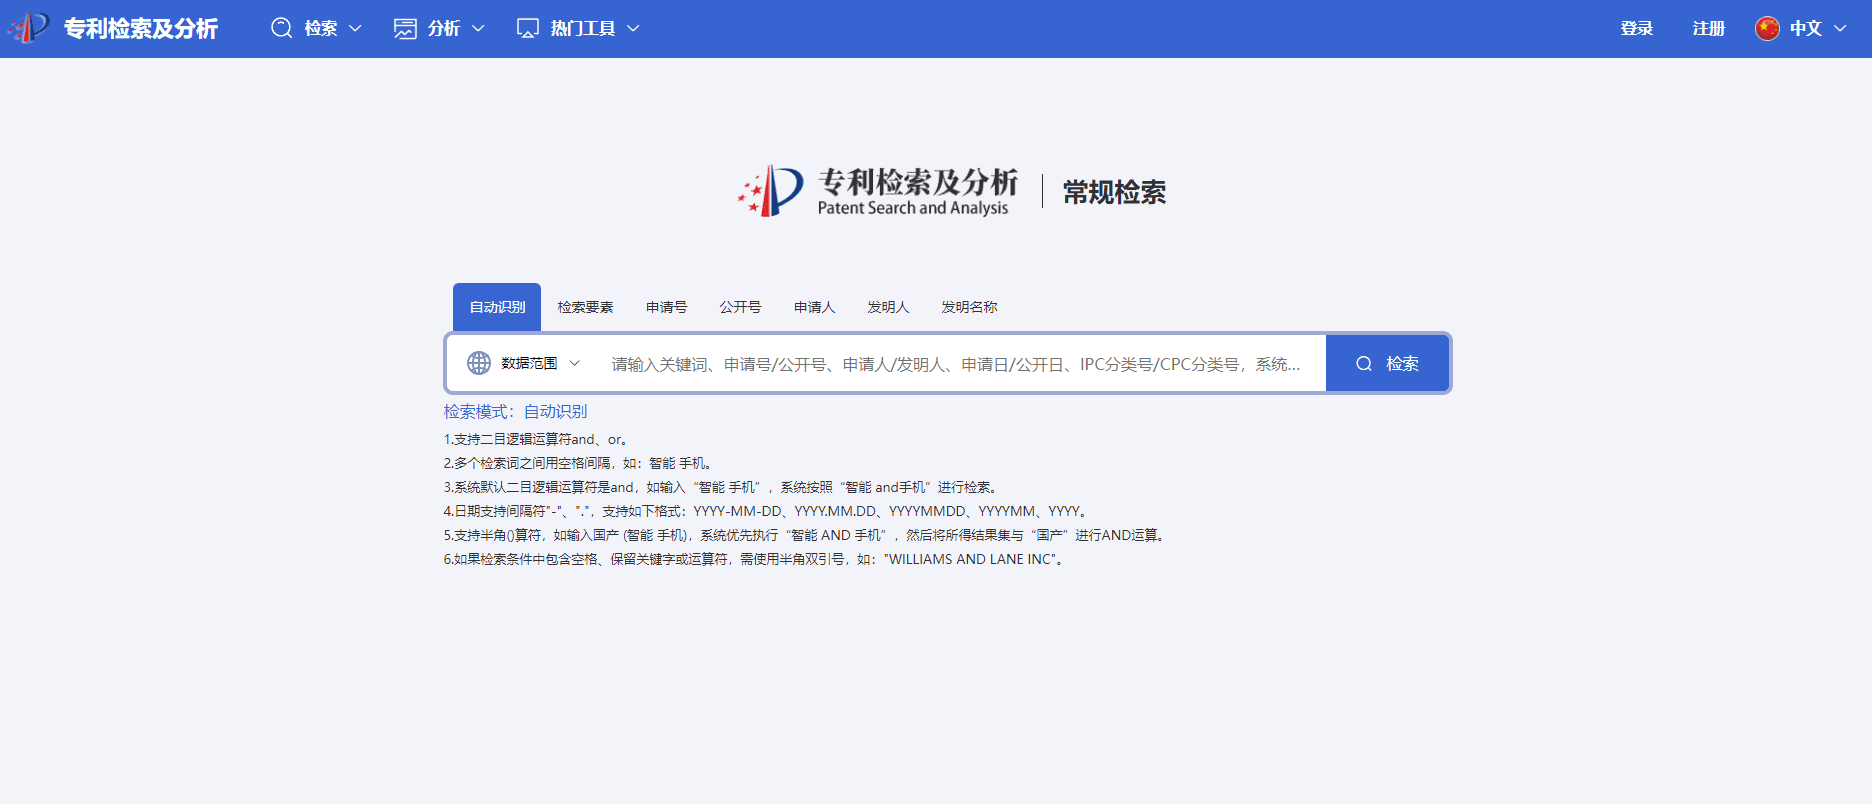Click hint line starting with 3.系统默认二目逻辑运算符

[x=721, y=487]
